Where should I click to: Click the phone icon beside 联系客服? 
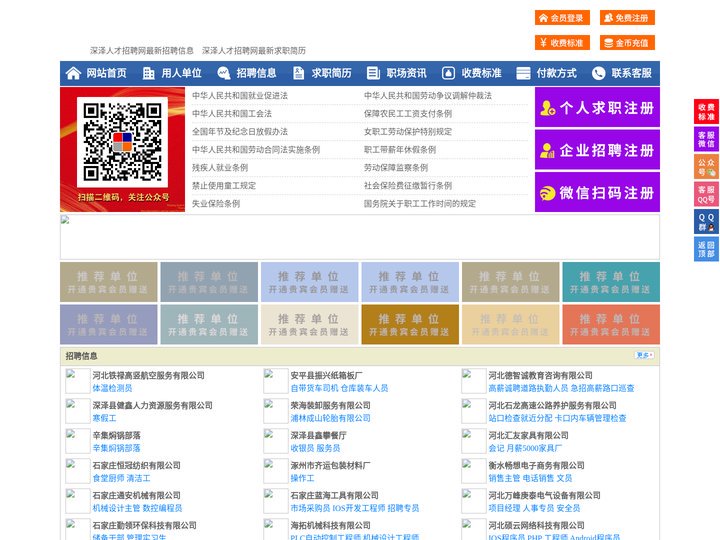[598, 73]
